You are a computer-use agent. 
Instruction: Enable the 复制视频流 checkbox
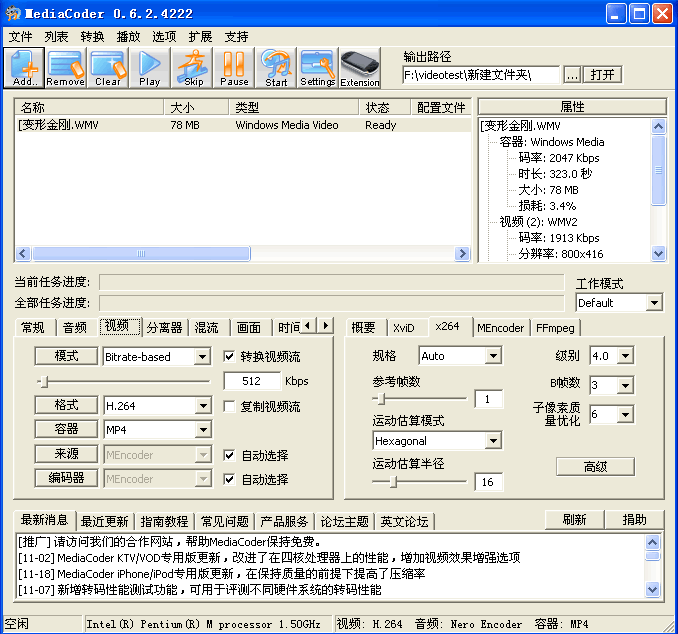(x=230, y=407)
